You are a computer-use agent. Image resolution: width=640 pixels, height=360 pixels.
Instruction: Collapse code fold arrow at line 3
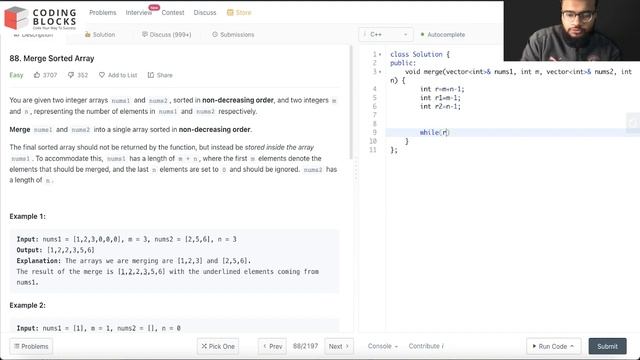tap(380, 72)
